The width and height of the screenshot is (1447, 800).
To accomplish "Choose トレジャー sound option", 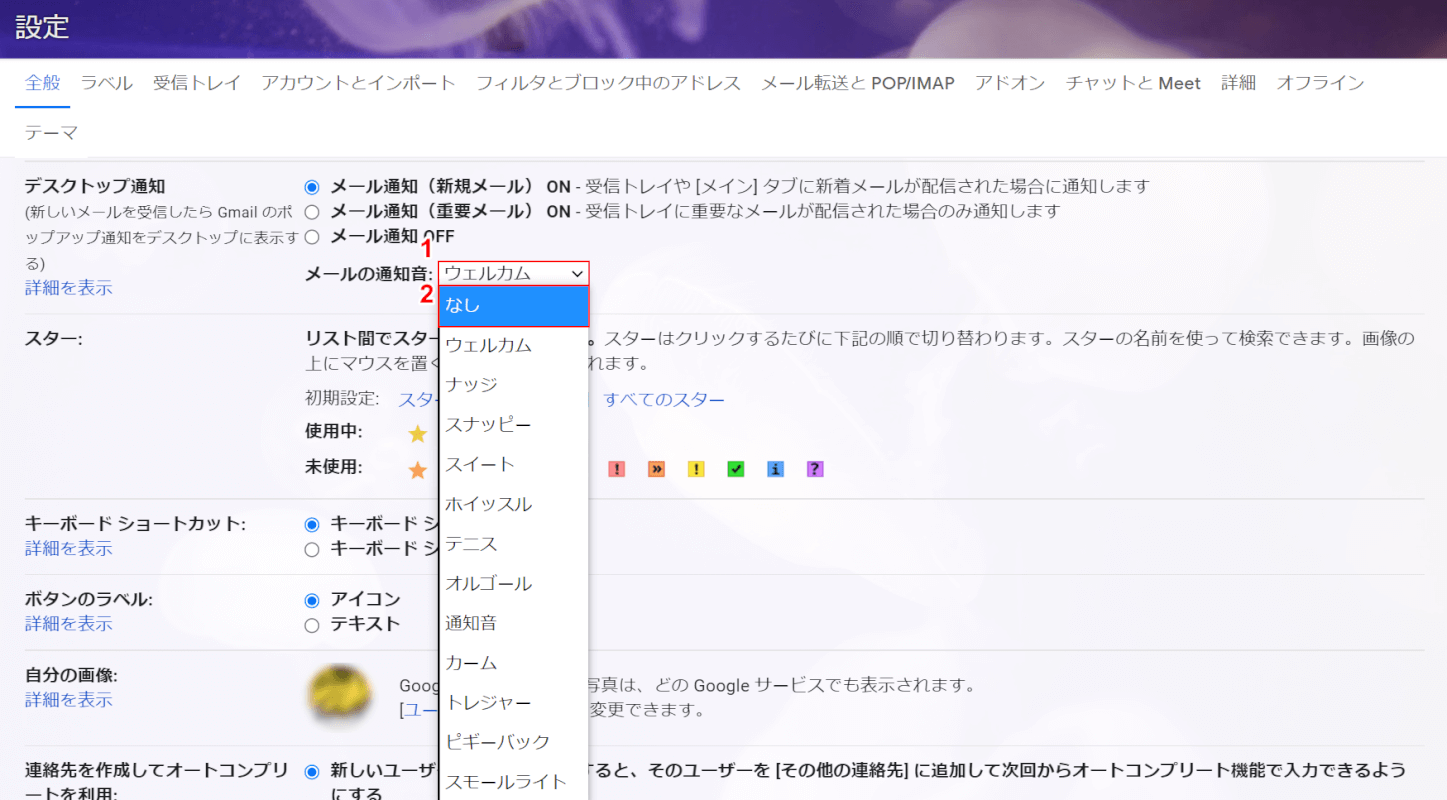I will 514,703.
